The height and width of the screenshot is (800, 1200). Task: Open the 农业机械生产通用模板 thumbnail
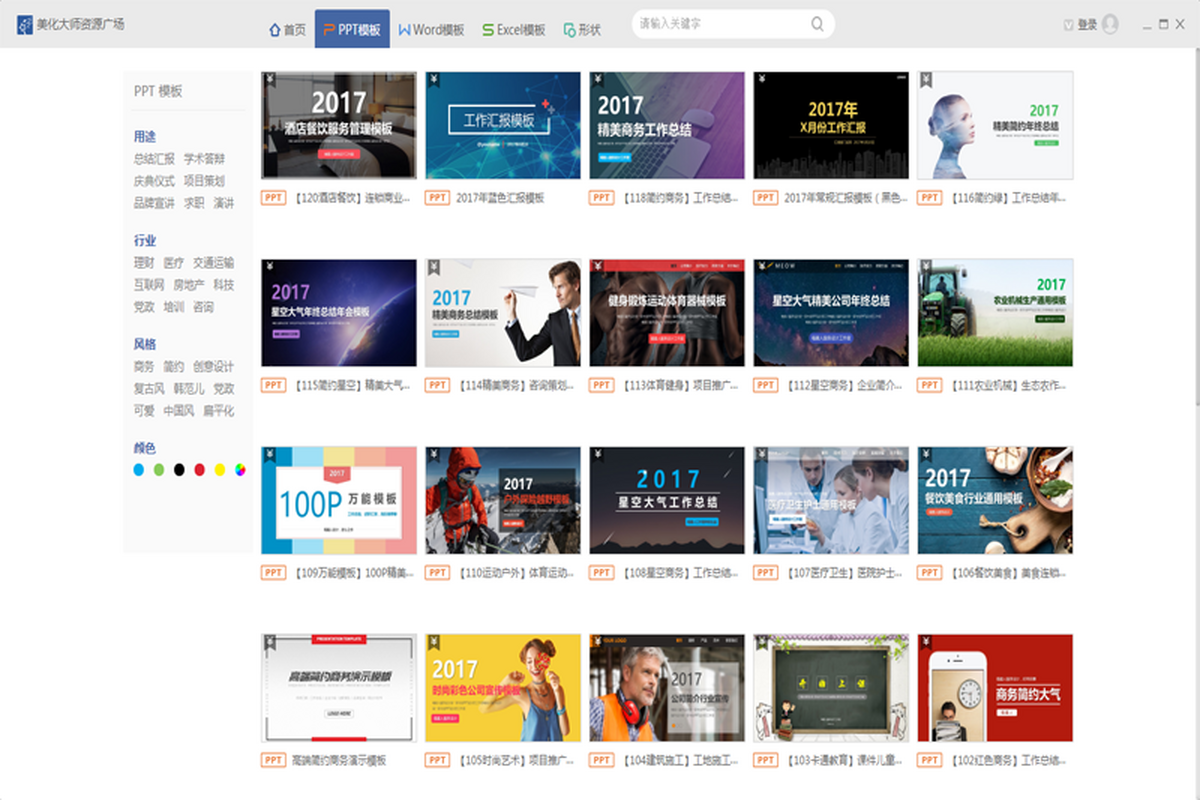point(995,313)
